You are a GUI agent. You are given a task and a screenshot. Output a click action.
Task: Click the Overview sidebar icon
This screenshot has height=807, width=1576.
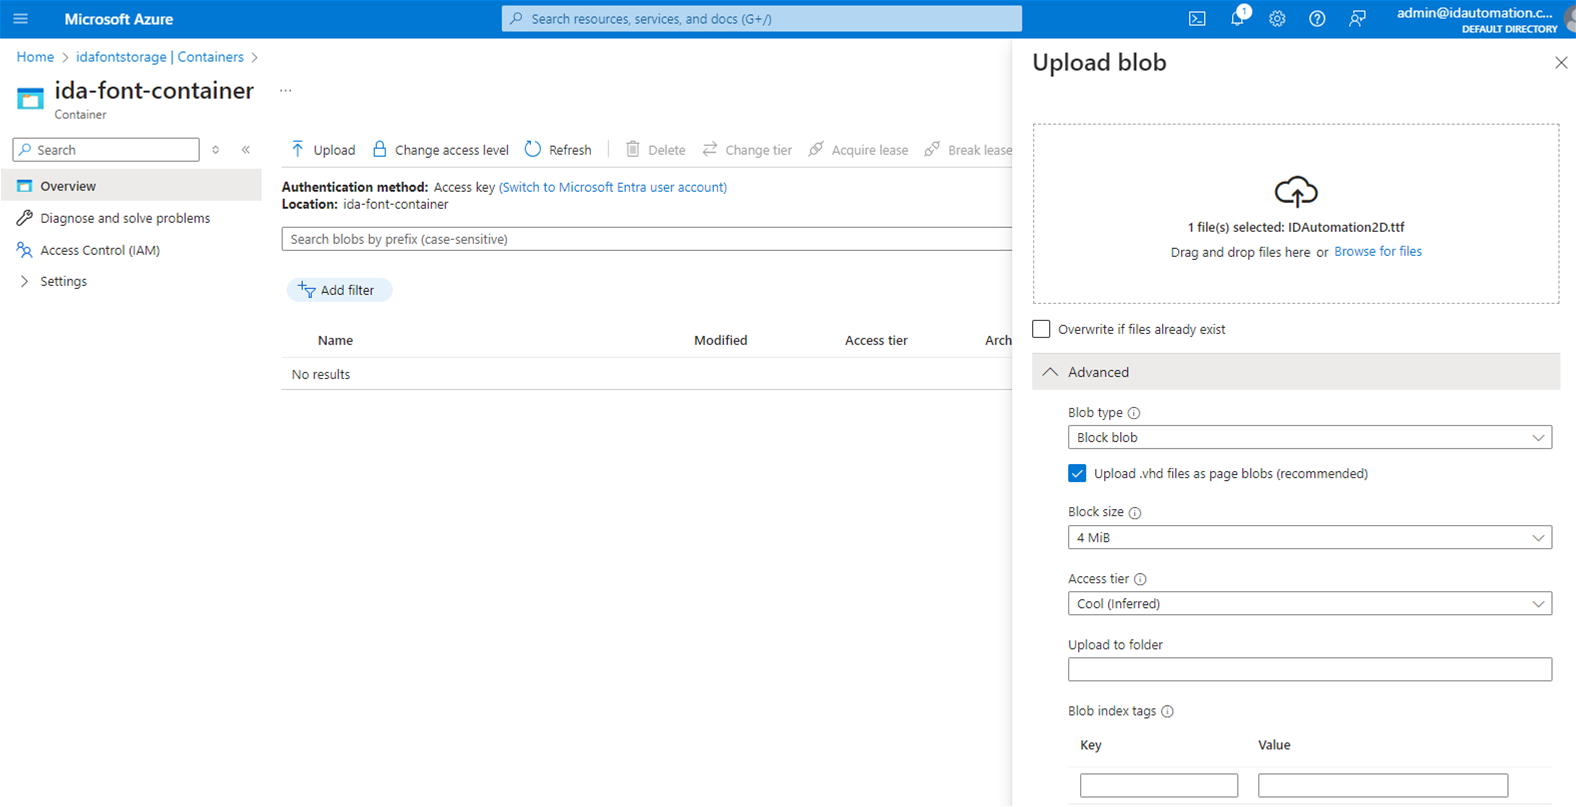coord(24,186)
